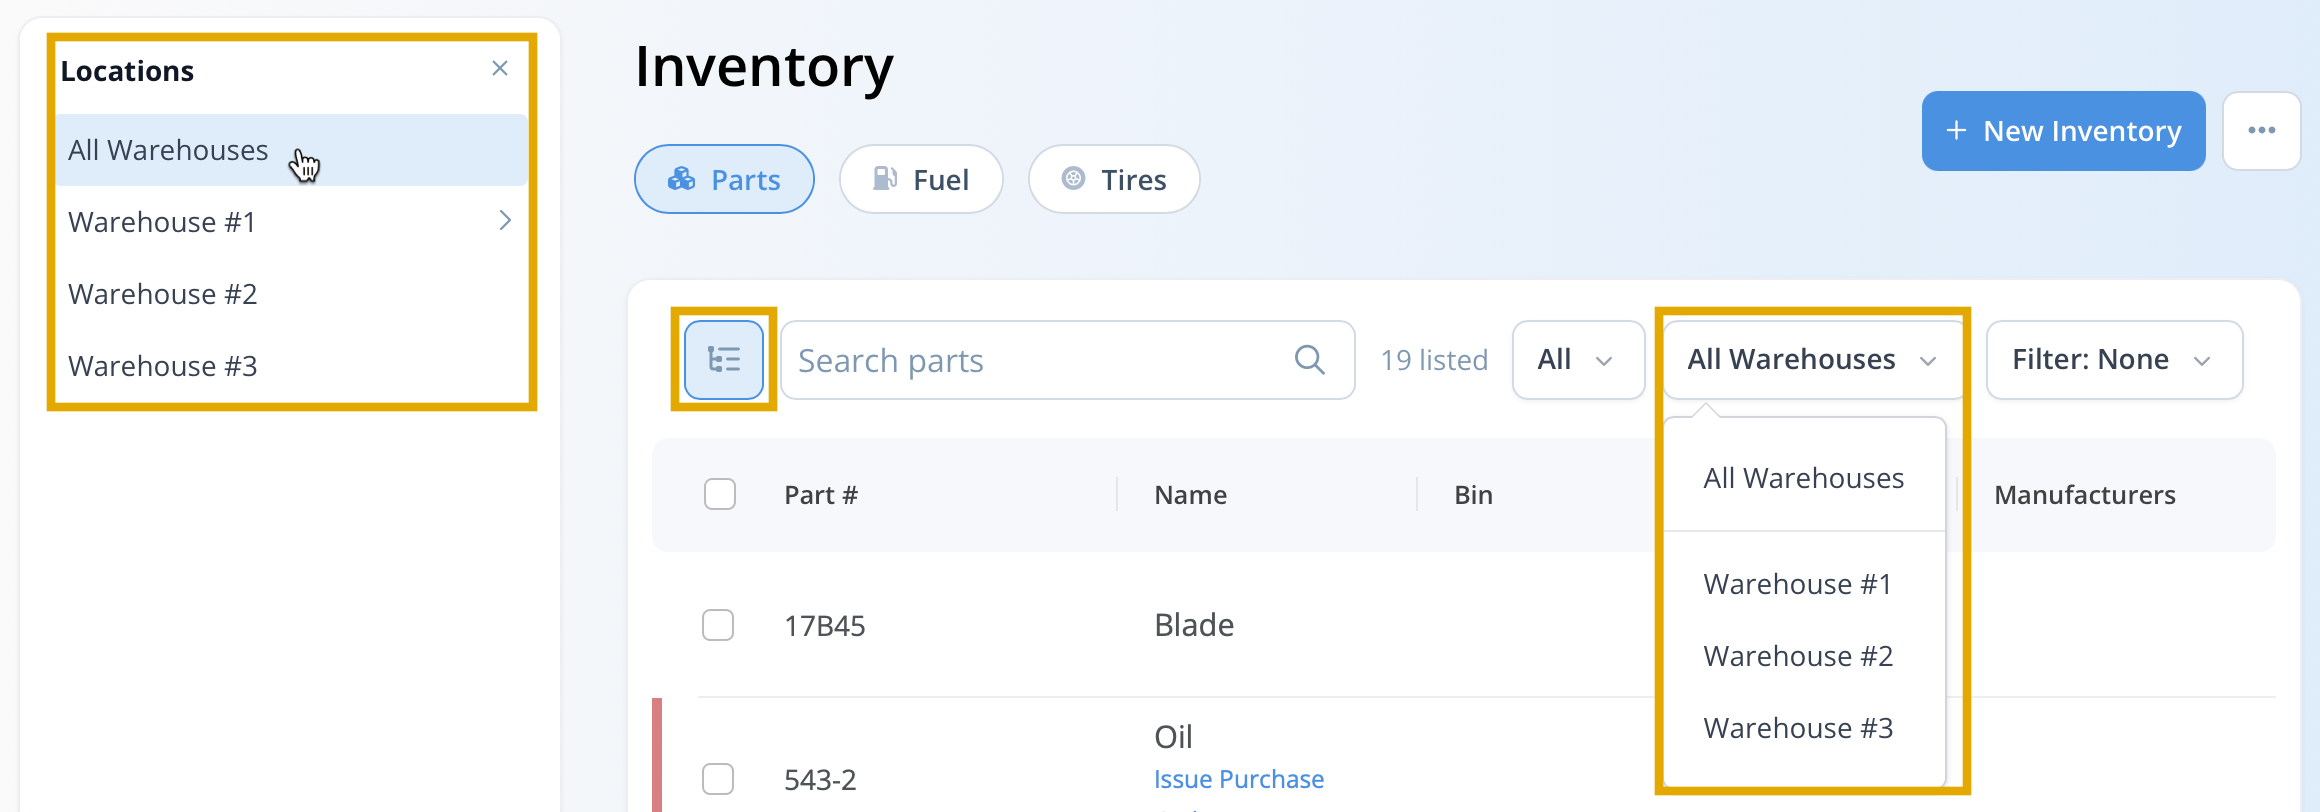This screenshot has height=812, width=2320.
Task: Expand Warehouse #1 chevron in Locations
Action: (505, 221)
